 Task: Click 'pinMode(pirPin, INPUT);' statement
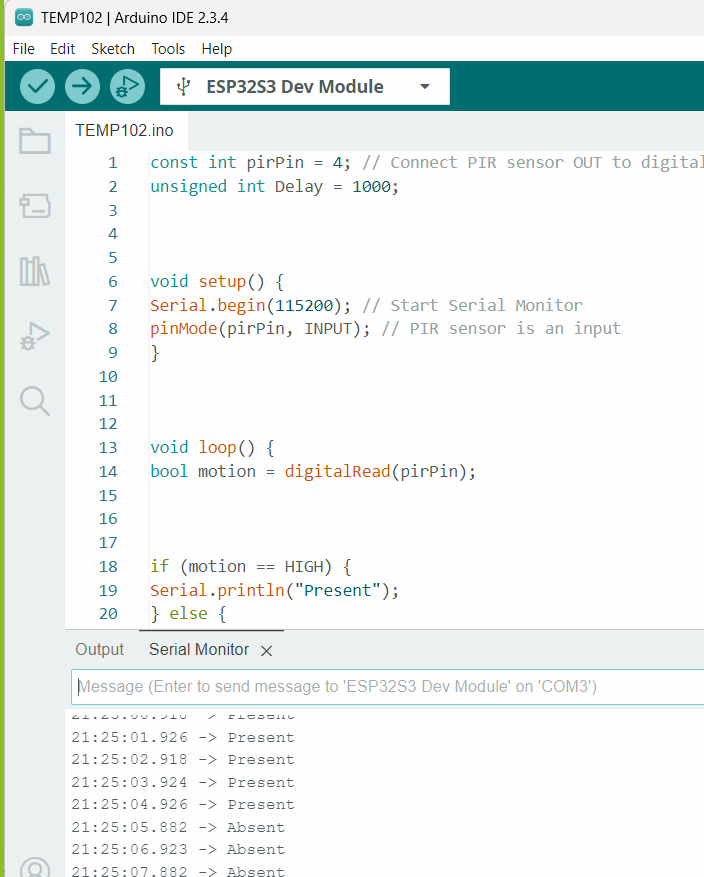click(260, 328)
